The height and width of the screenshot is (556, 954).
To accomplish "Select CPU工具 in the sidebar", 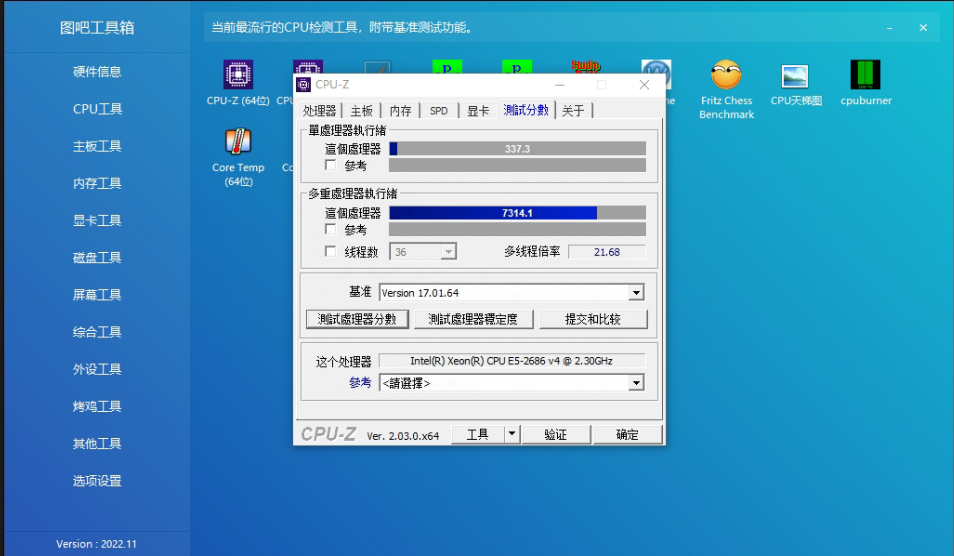I will coord(97,109).
